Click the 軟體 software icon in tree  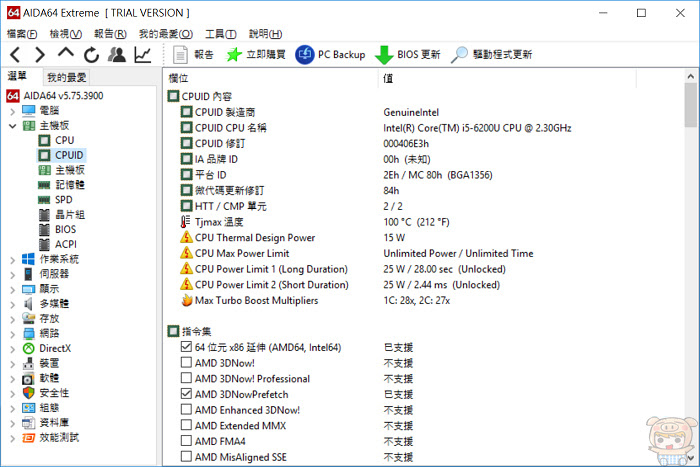point(28,378)
